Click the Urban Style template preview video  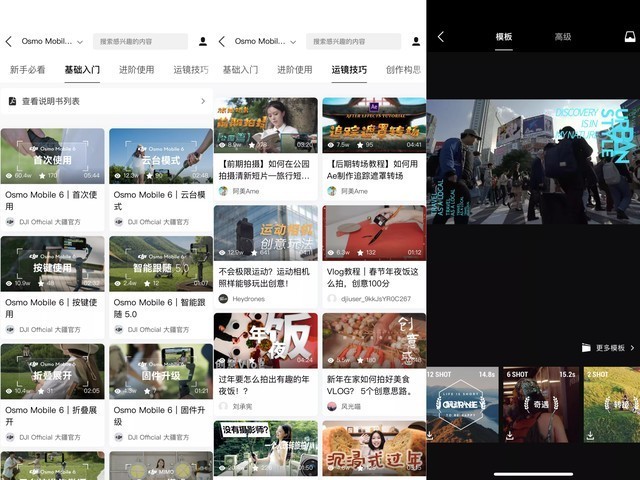point(533,162)
